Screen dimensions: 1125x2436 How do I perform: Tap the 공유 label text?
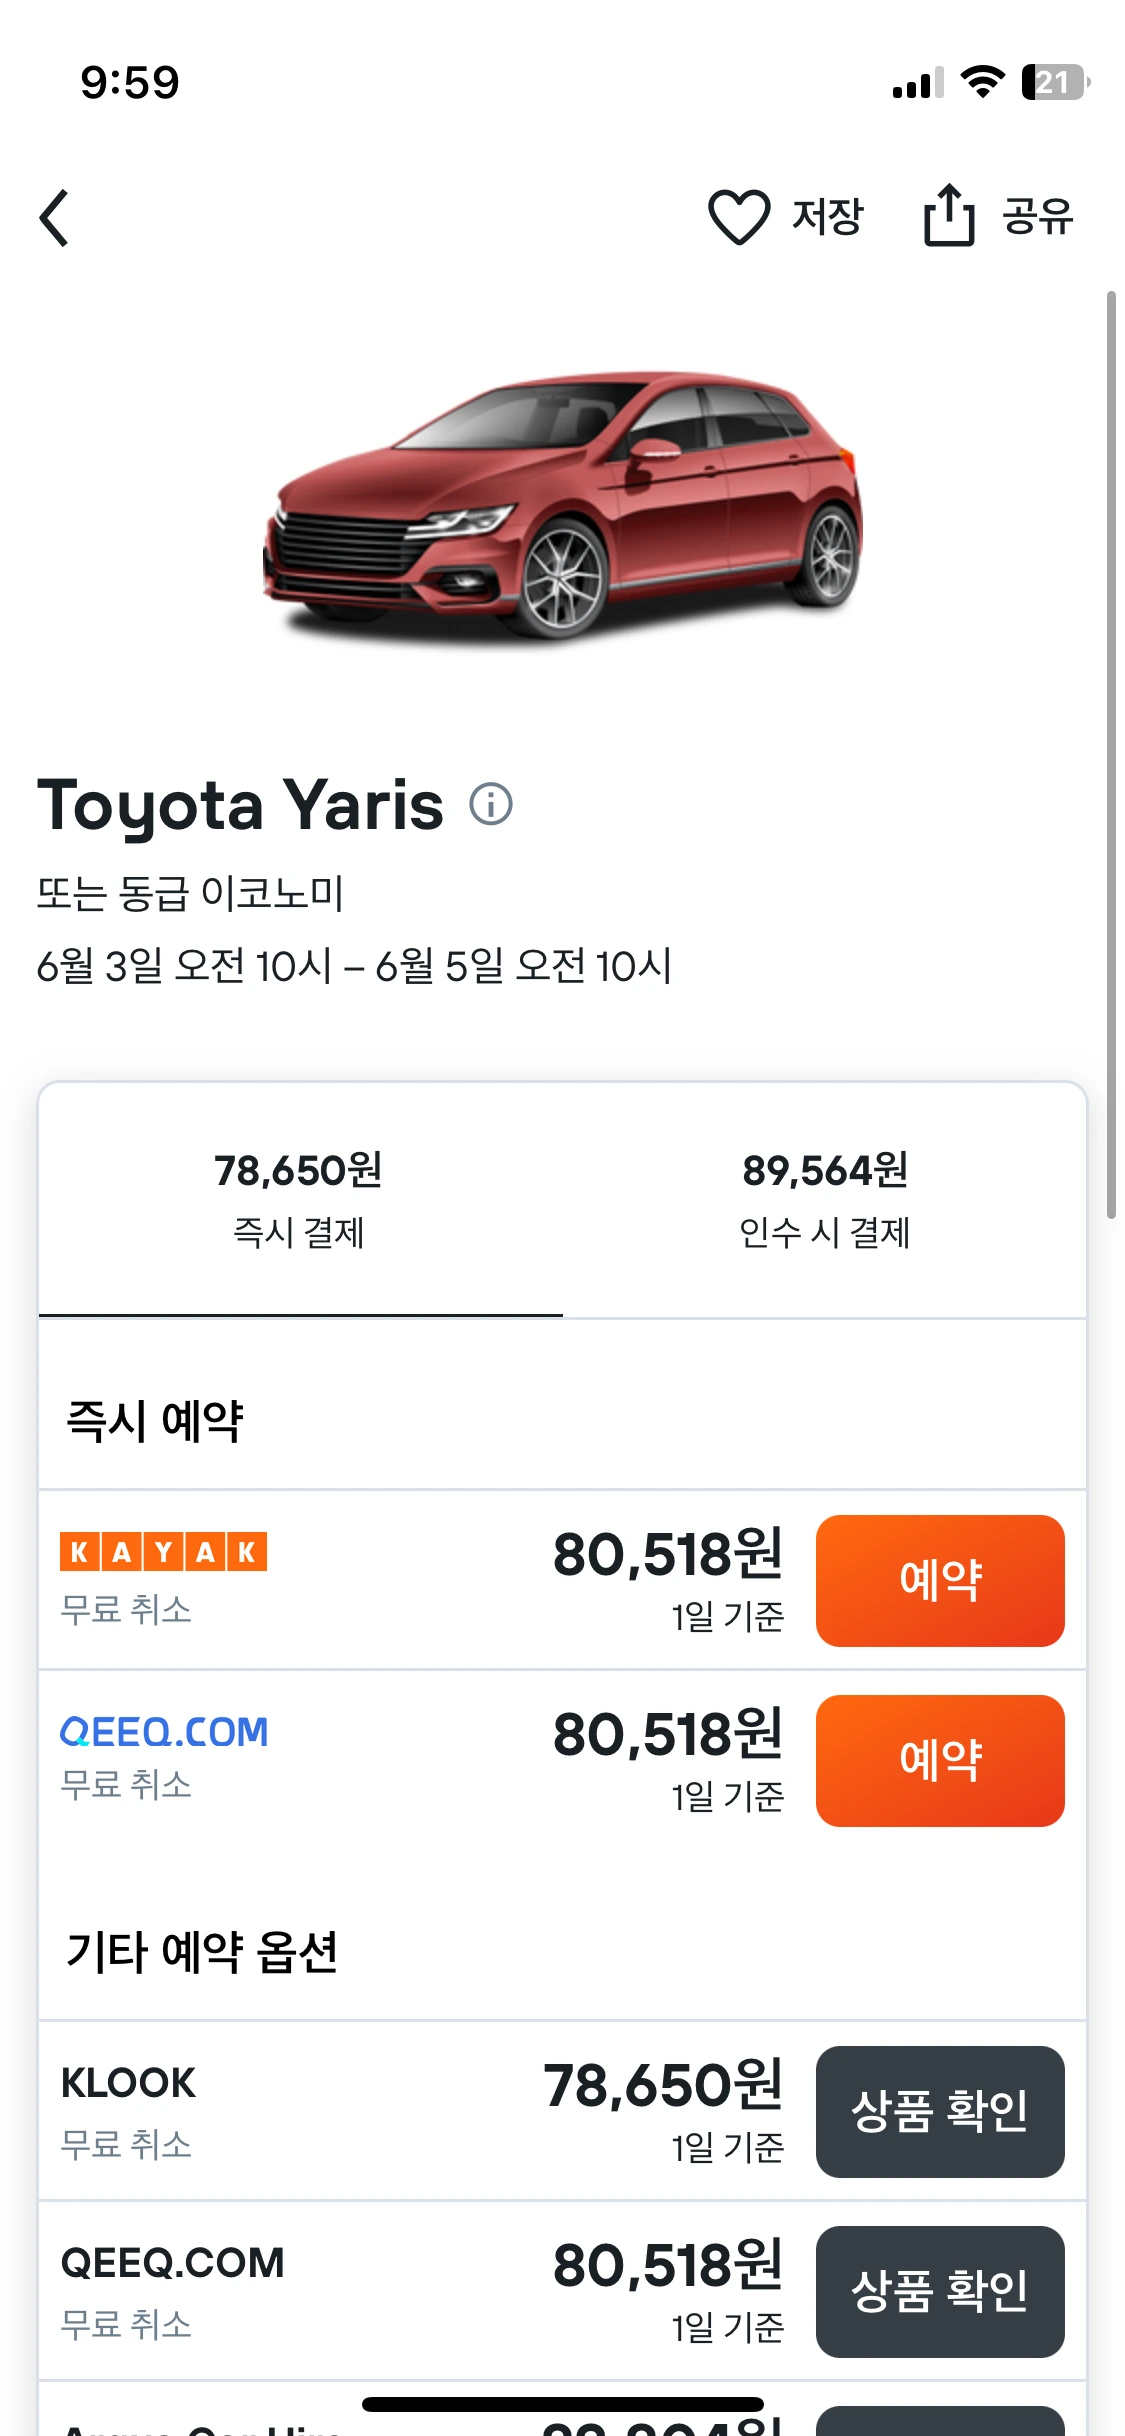[1038, 217]
